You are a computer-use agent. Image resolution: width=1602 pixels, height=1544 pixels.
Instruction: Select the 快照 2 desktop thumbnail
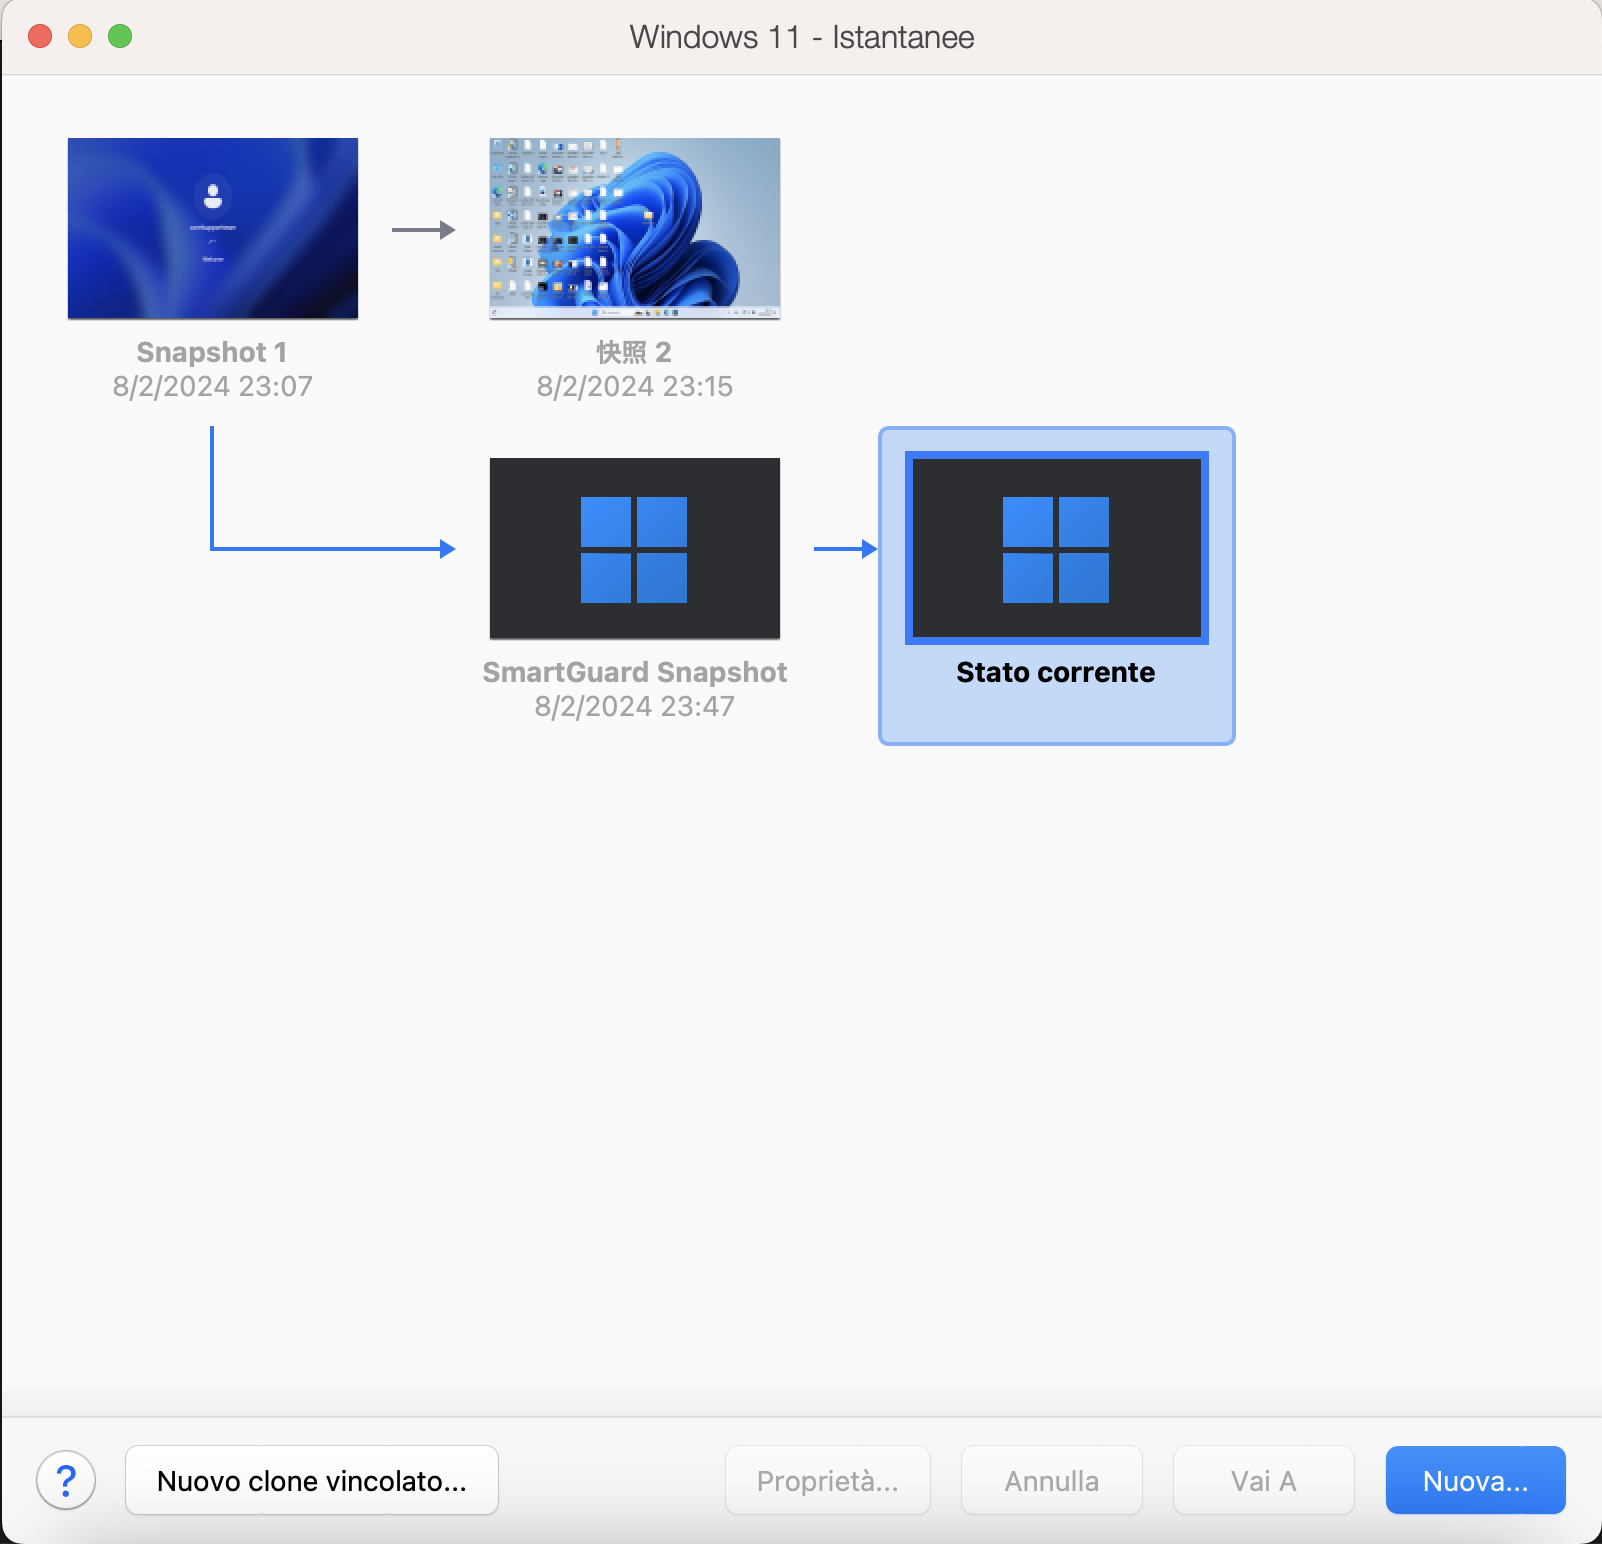(x=634, y=228)
